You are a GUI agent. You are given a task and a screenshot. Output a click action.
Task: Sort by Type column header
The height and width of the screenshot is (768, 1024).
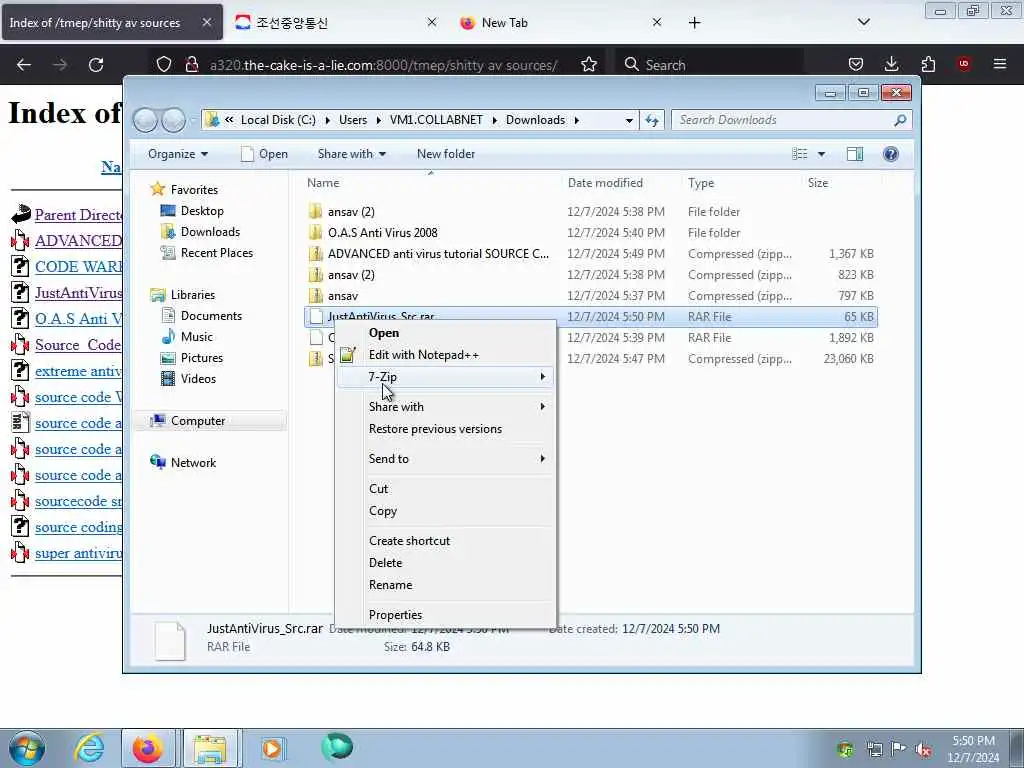pyautogui.click(x=701, y=183)
